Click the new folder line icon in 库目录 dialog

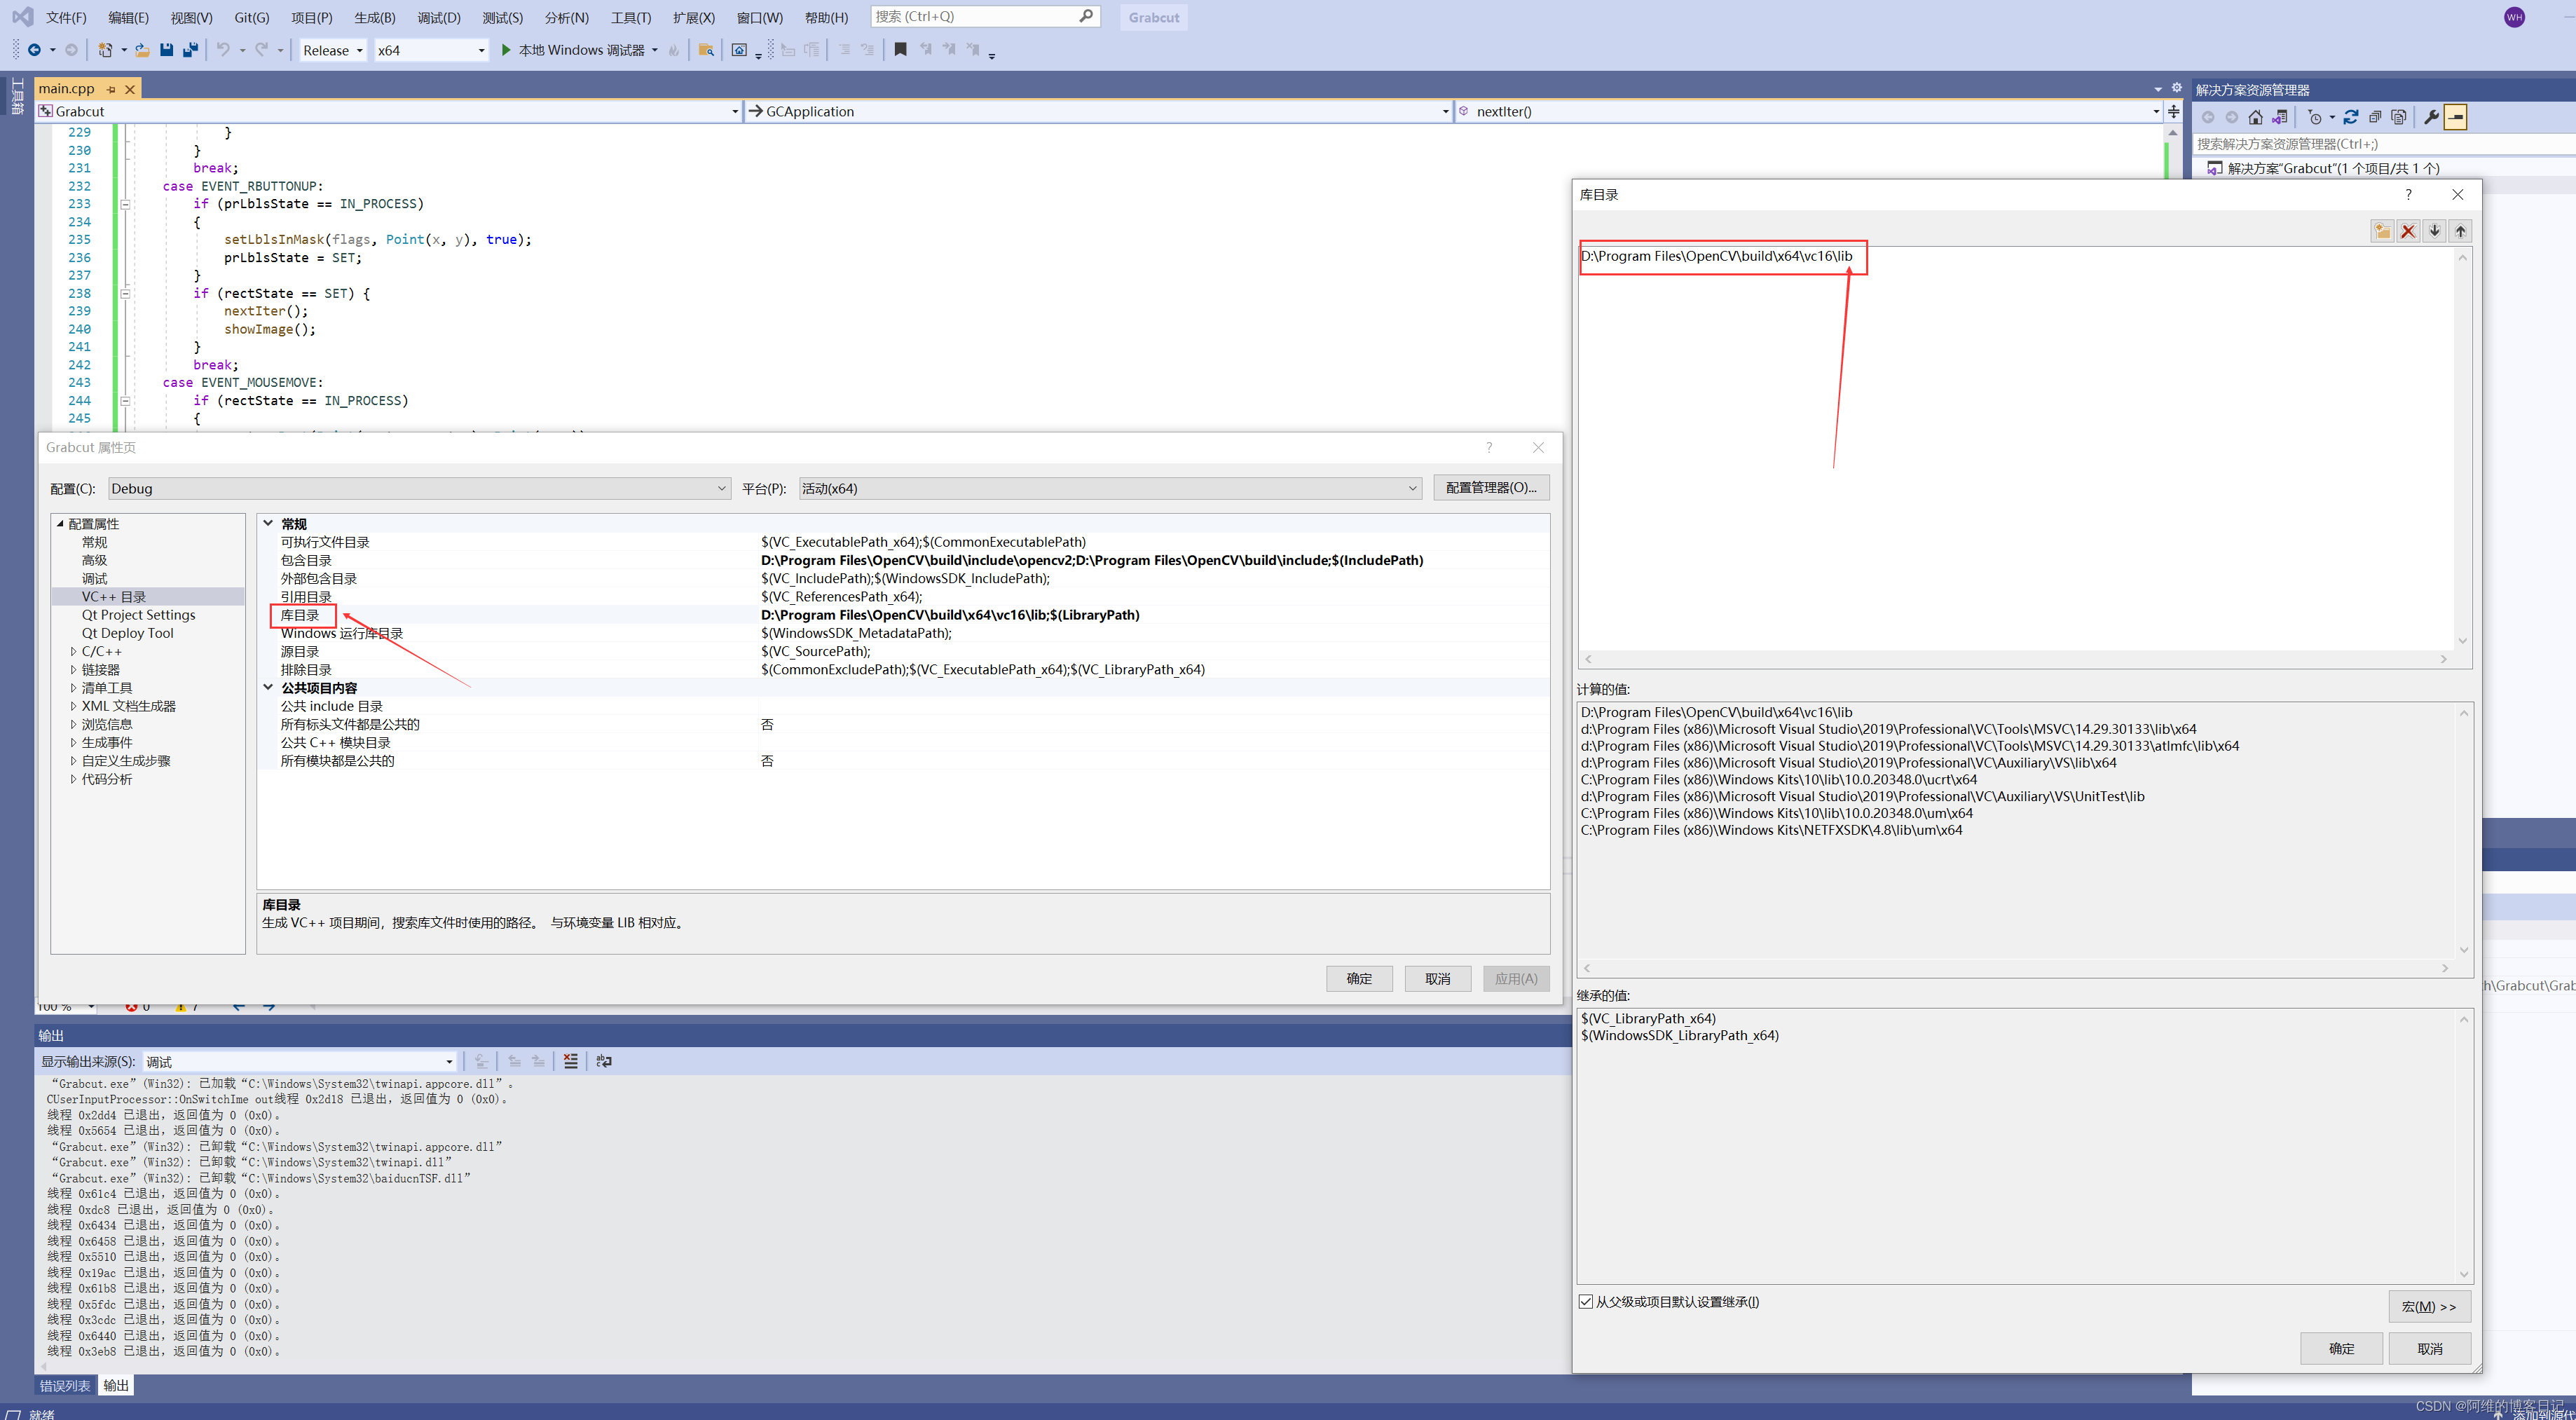click(2382, 231)
